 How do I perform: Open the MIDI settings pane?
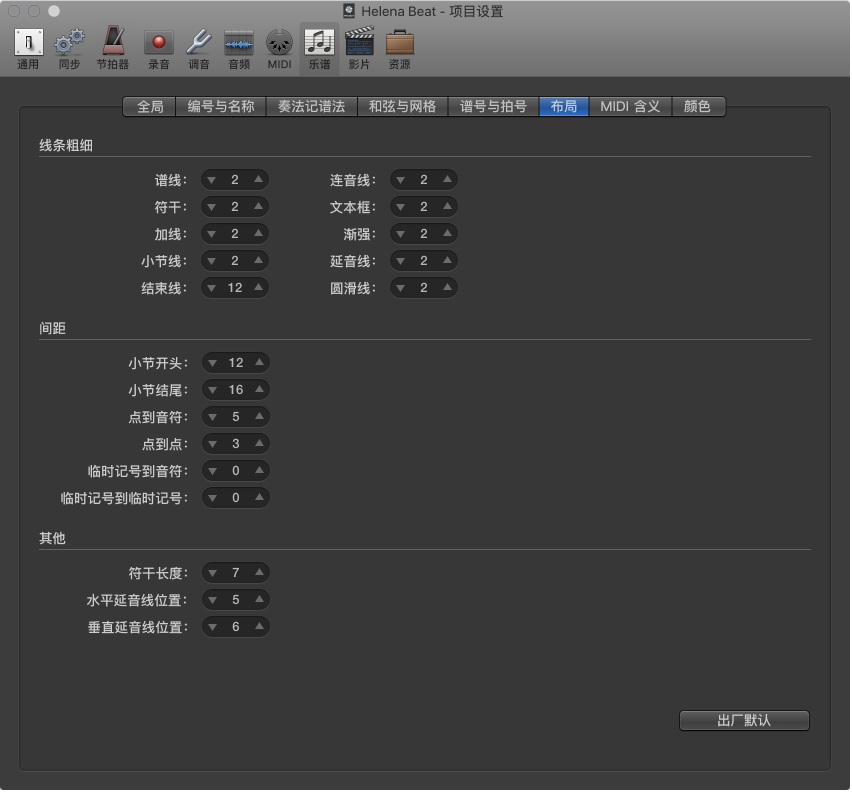tap(279, 48)
